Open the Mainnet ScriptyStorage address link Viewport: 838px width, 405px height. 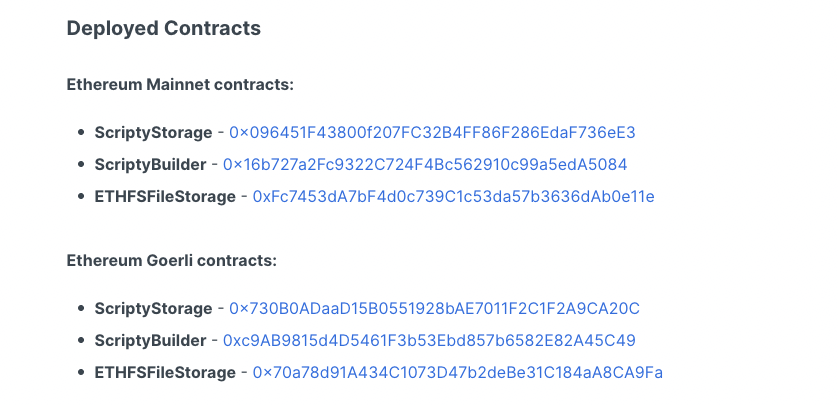(x=432, y=133)
